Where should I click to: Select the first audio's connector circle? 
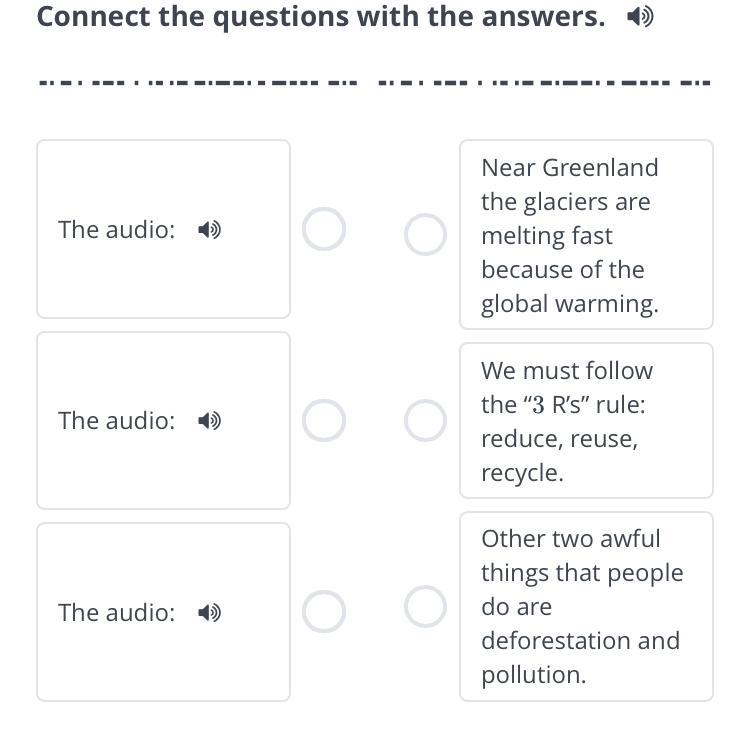[x=324, y=230]
